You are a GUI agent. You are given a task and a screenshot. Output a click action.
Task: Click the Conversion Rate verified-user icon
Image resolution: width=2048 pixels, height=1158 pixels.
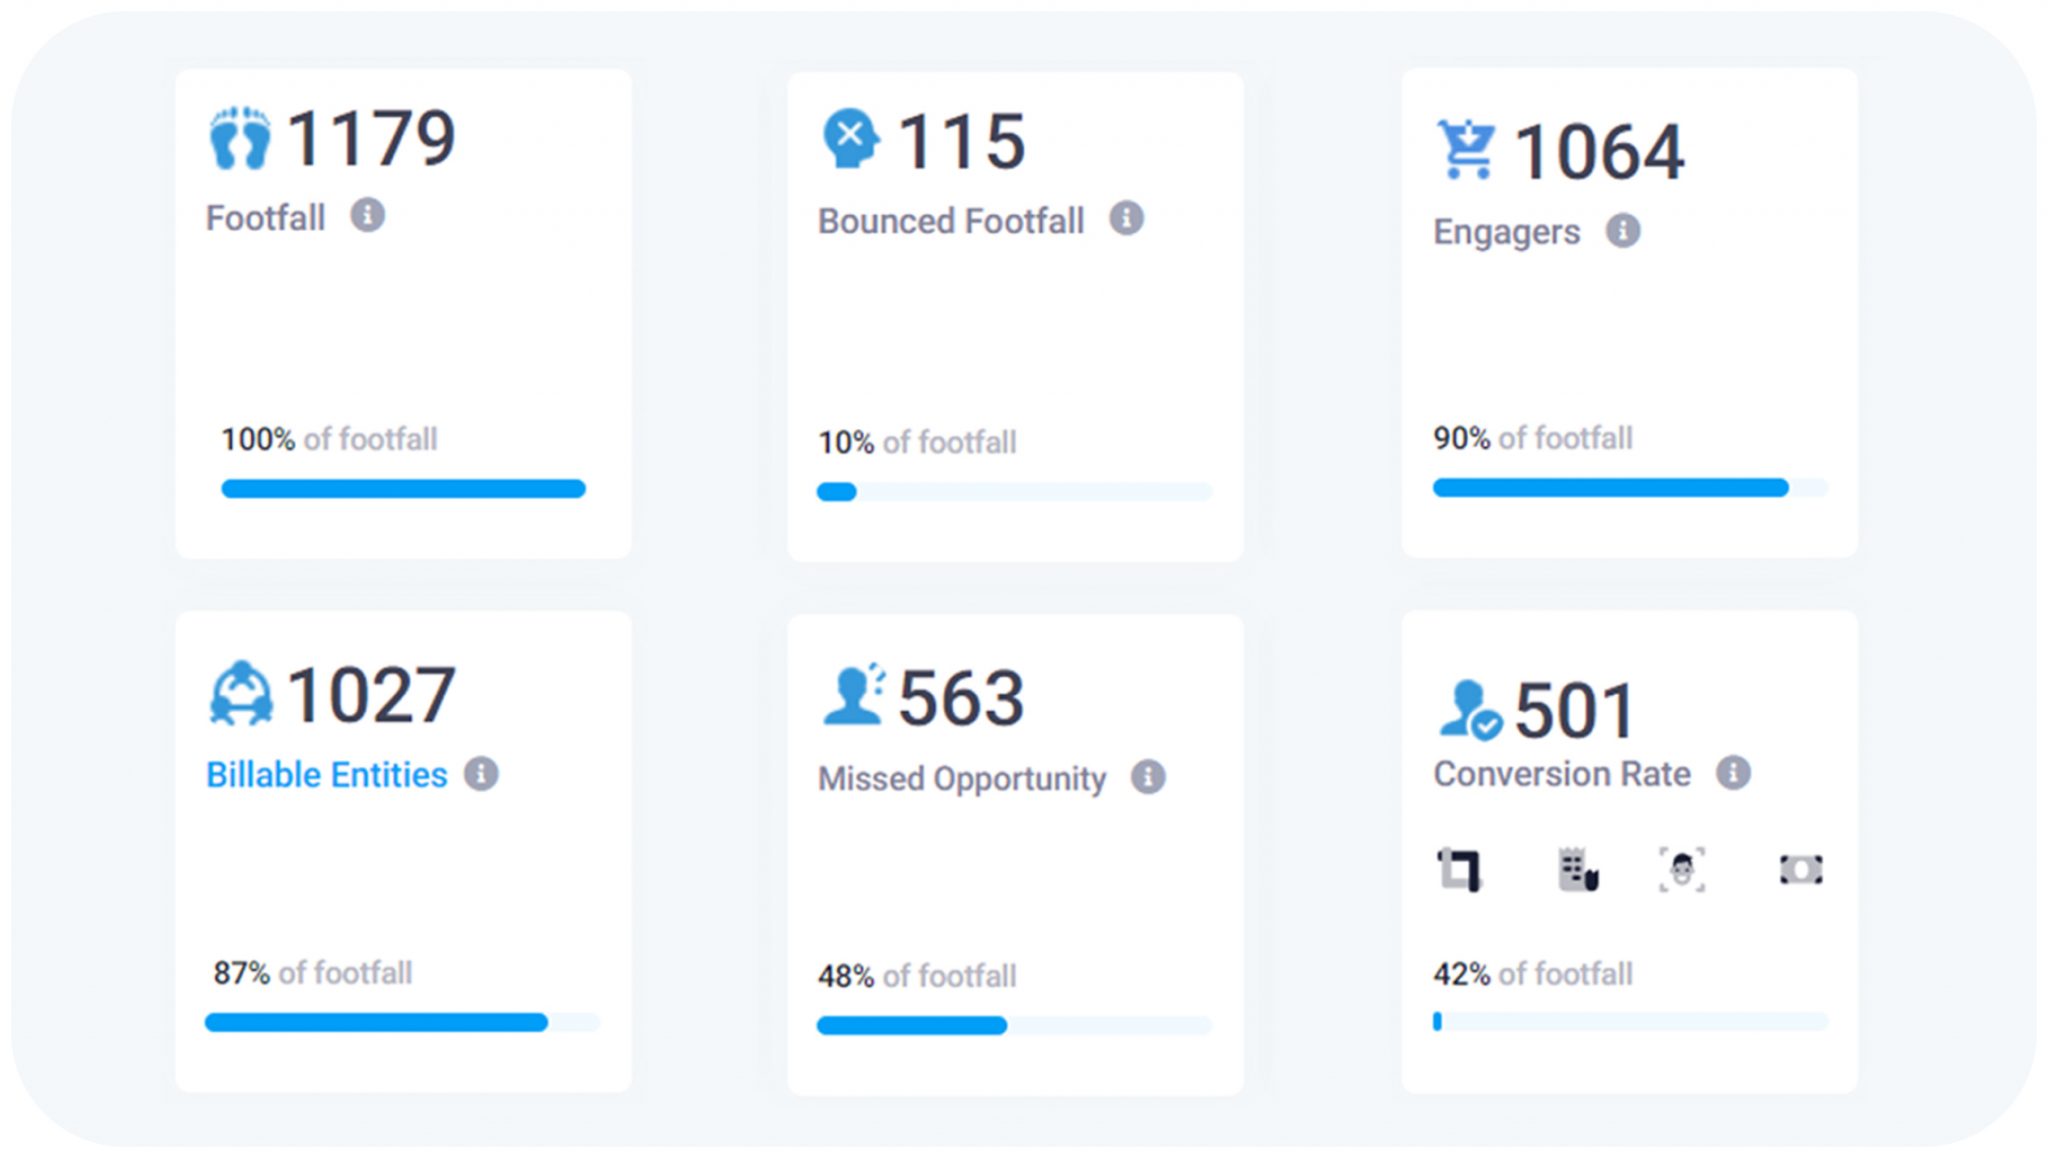(x=1470, y=709)
